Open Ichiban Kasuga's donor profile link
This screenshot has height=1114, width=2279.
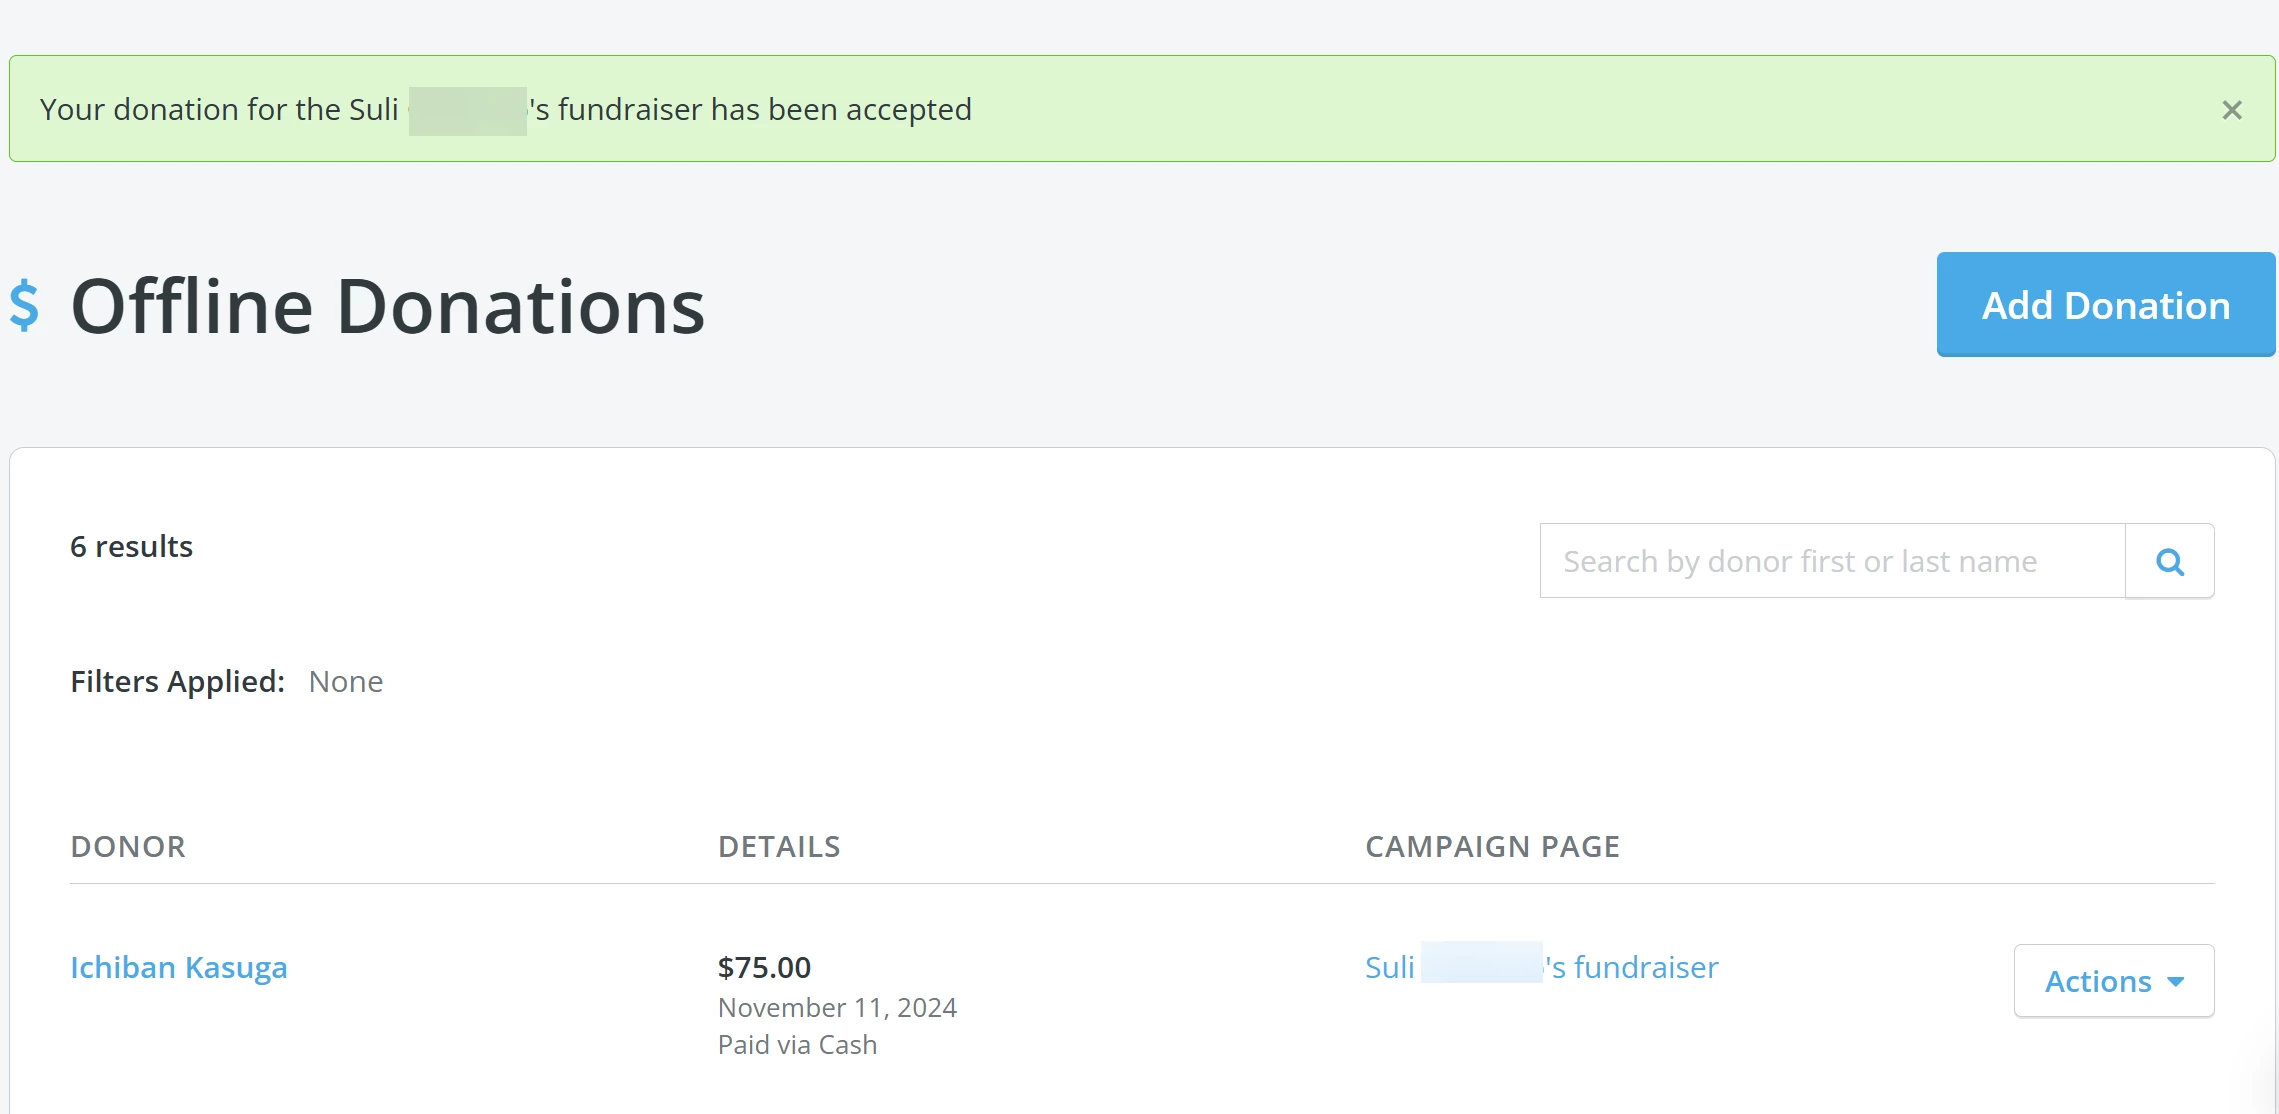tap(179, 967)
